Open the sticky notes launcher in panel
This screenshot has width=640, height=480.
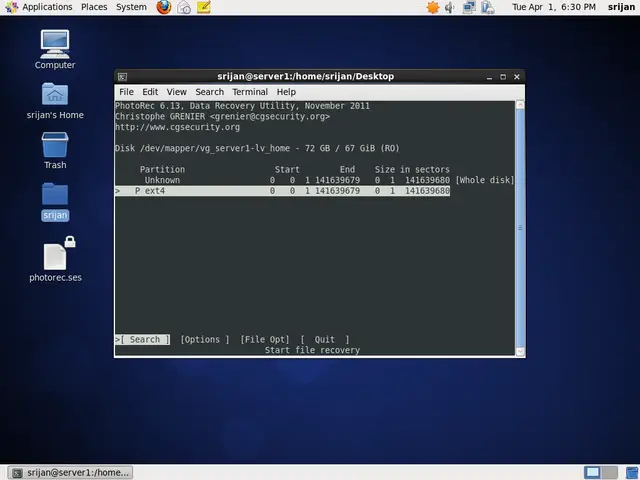[204, 7]
